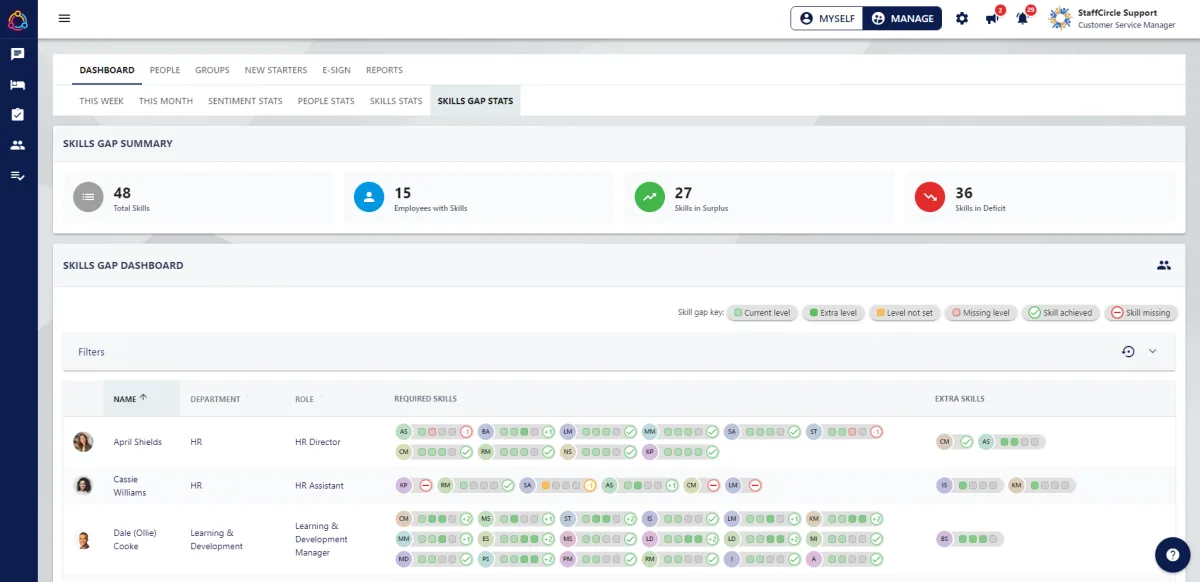Click the BS extra skill for Dale Cooke
Viewport: 1200px width, 582px height.
(x=970, y=538)
